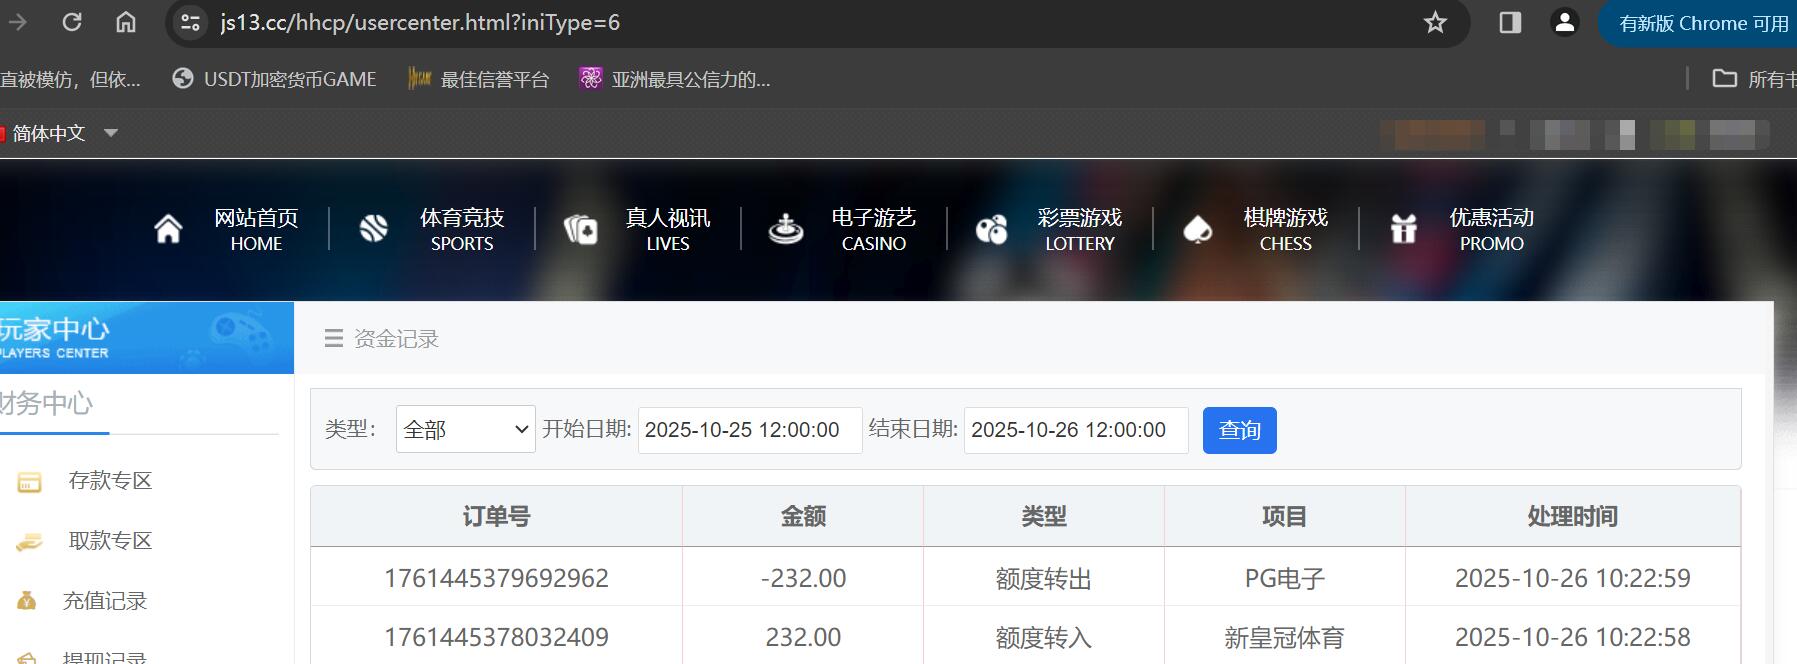Screen dimensions: 1797x664
Task: Click the money bag icon beside 充值记录
Action: click(27, 601)
